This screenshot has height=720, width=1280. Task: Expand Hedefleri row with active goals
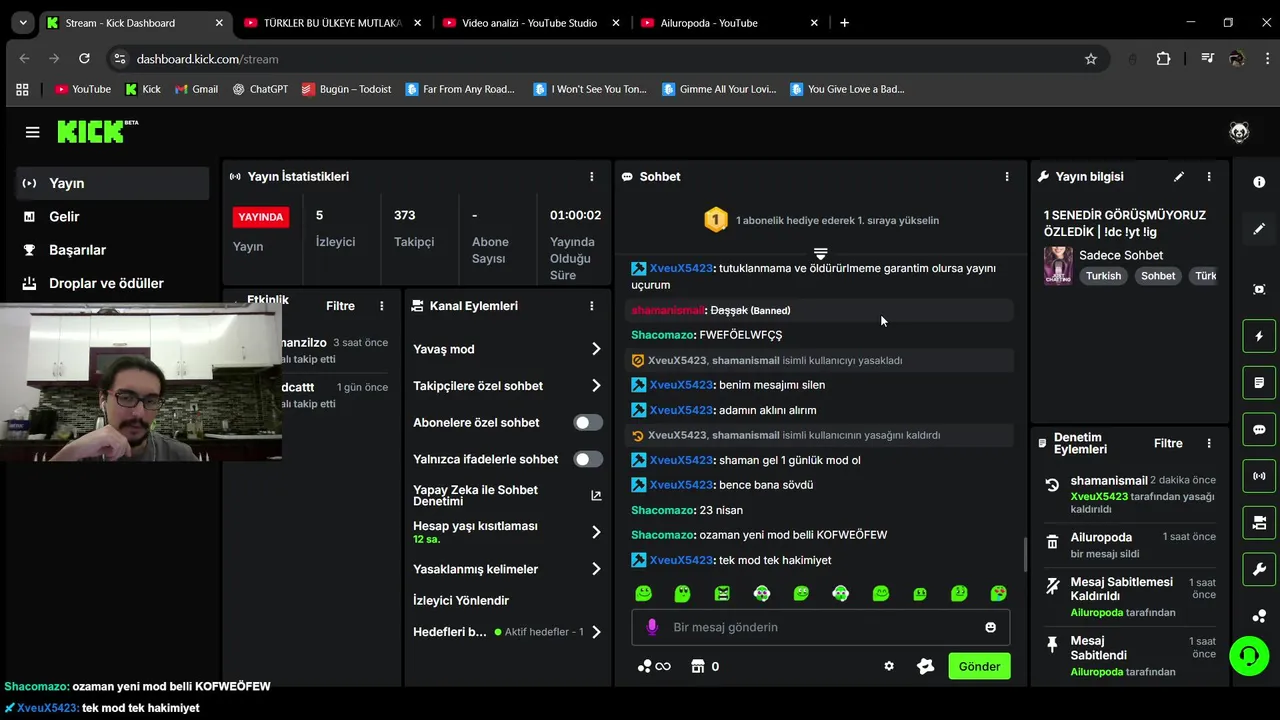pos(507,632)
